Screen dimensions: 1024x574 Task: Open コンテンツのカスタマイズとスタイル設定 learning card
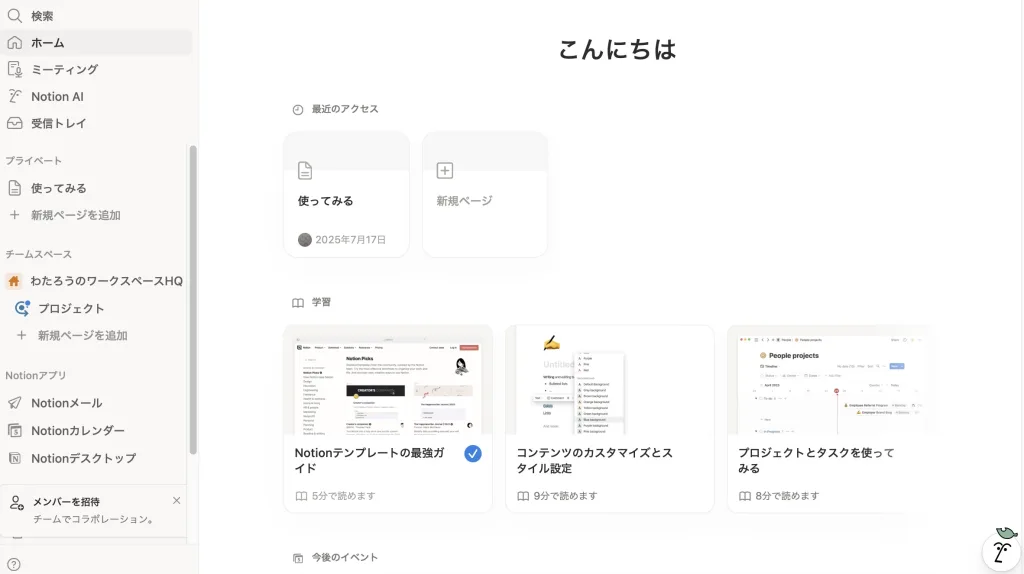(609, 418)
